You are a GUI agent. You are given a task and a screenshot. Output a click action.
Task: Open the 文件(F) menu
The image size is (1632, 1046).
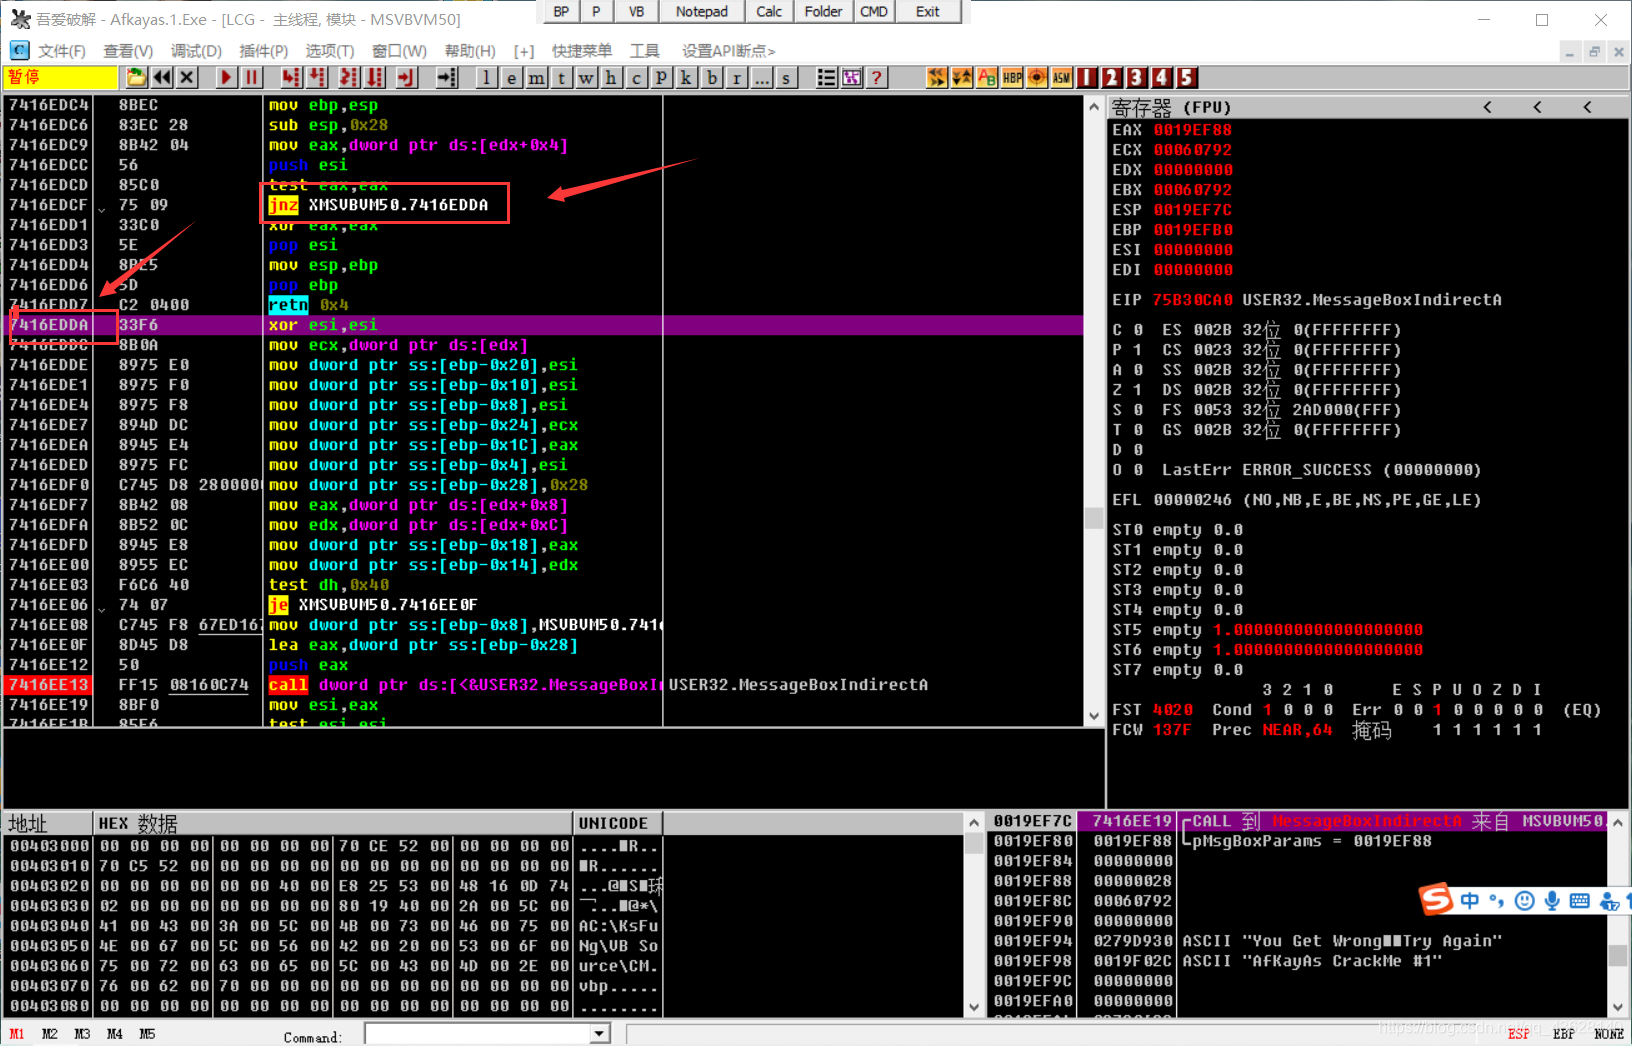click(x=61, y=51)
